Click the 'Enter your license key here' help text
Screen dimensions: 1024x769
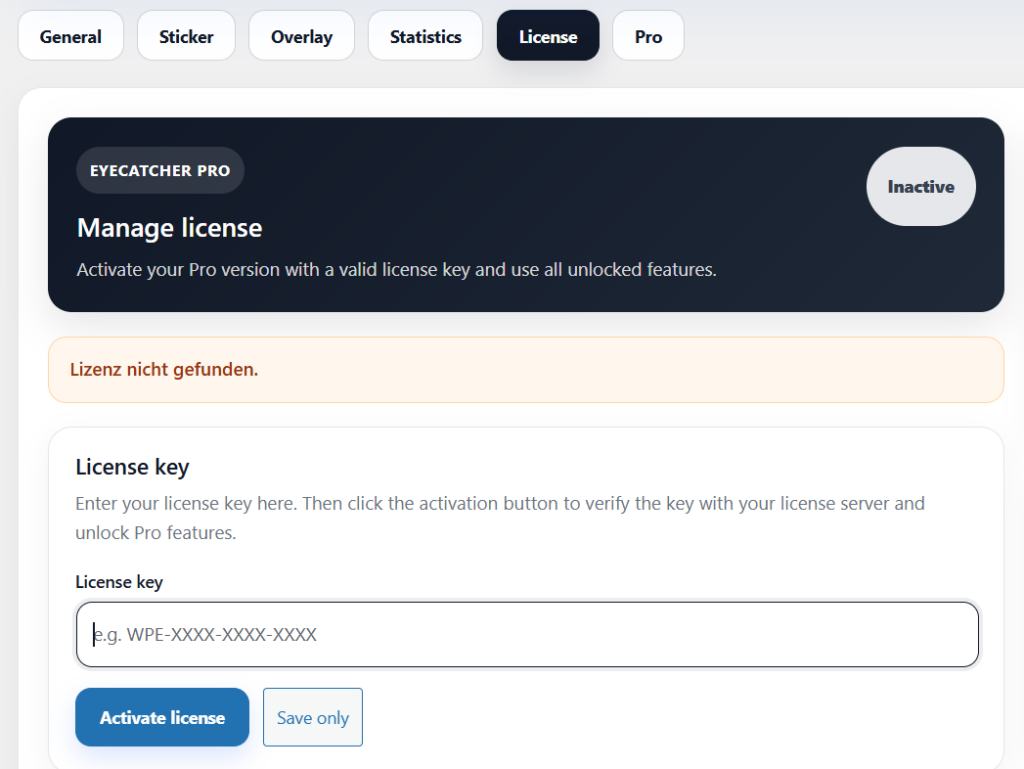[x=499, y=503]
